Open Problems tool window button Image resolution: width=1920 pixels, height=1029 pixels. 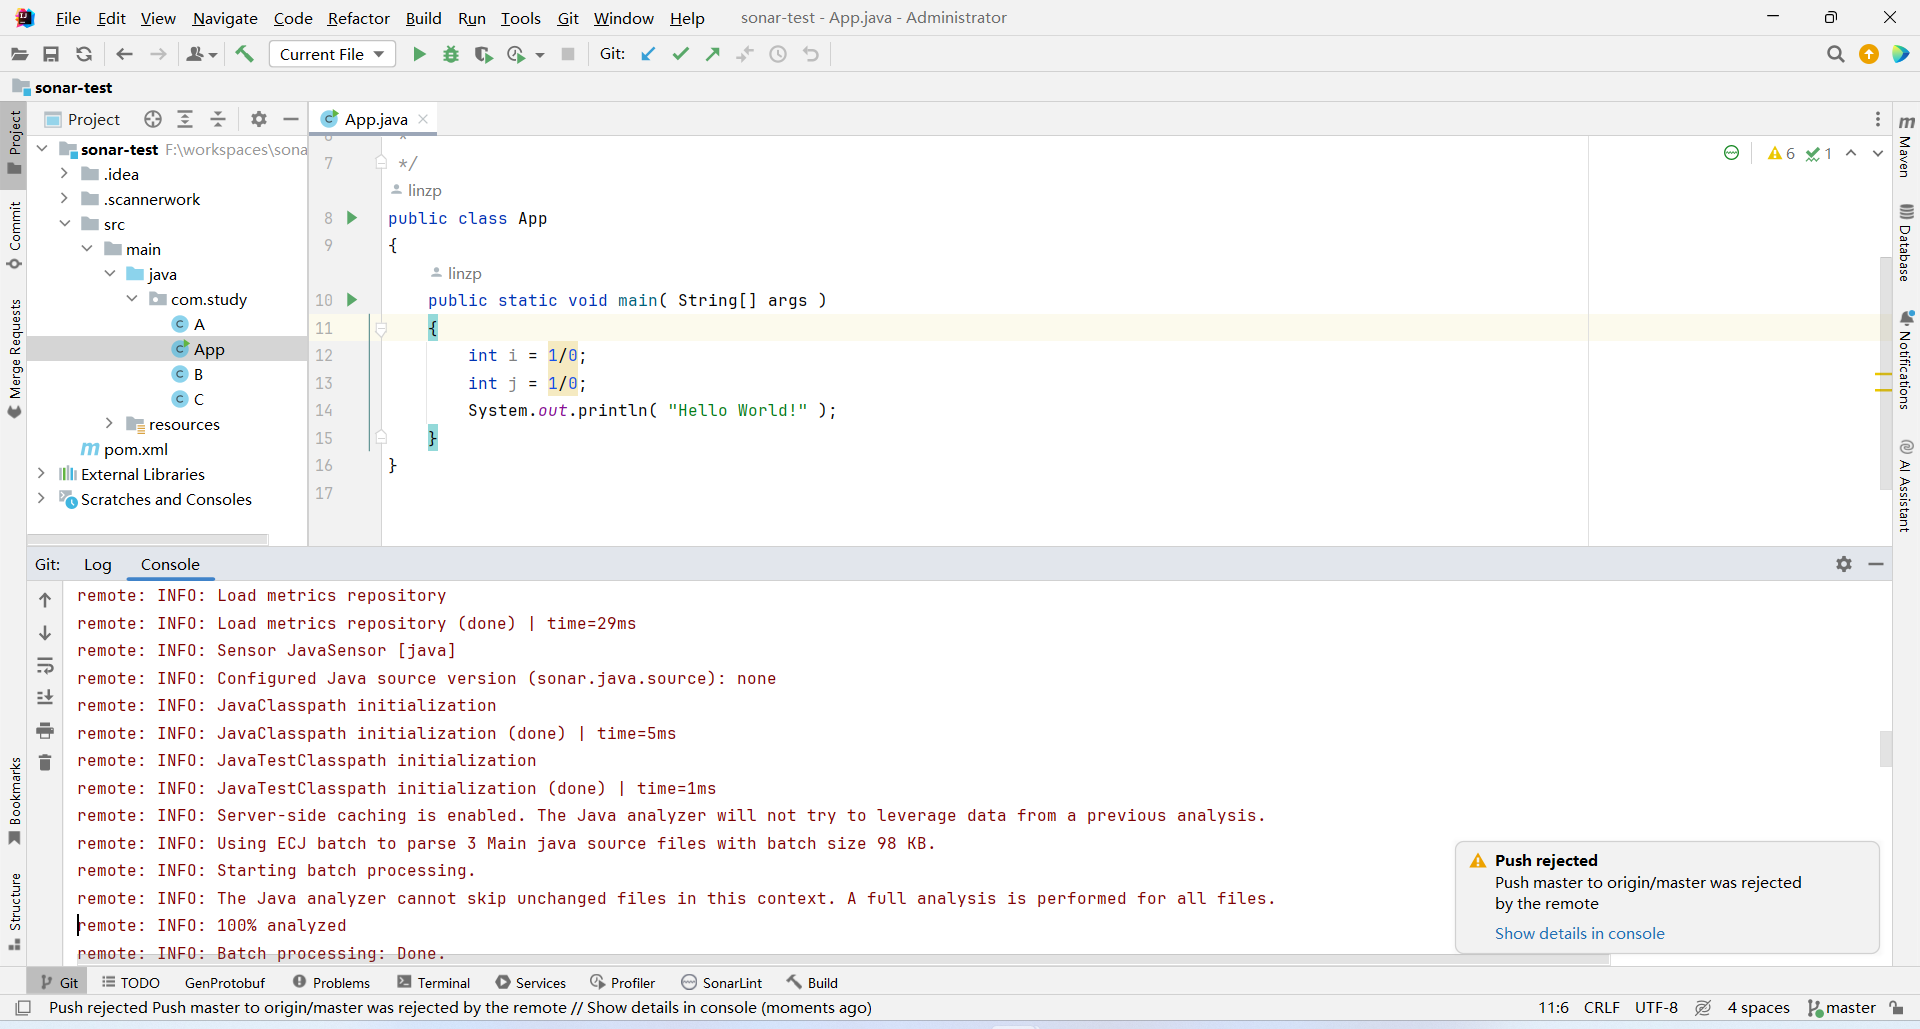pos(332,983)
